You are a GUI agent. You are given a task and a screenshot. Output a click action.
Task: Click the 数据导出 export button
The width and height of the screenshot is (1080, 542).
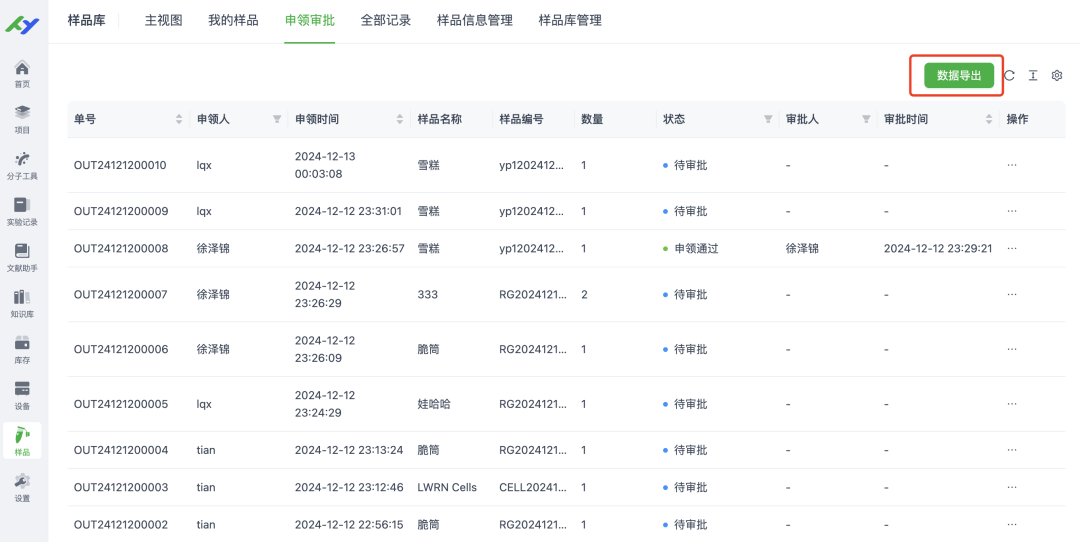pyautogui.click(x=959, y=76)
